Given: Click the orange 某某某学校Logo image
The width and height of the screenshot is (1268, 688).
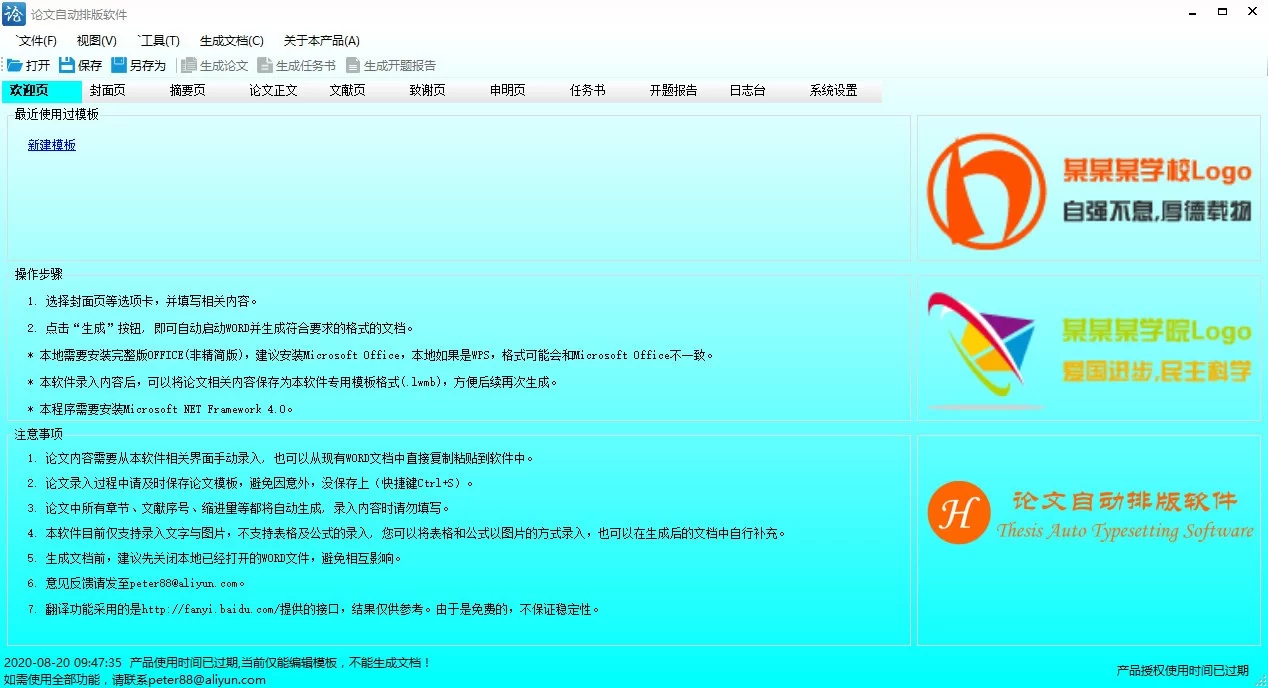Looking at the screenshot, I should click(x=1088, y=188).
